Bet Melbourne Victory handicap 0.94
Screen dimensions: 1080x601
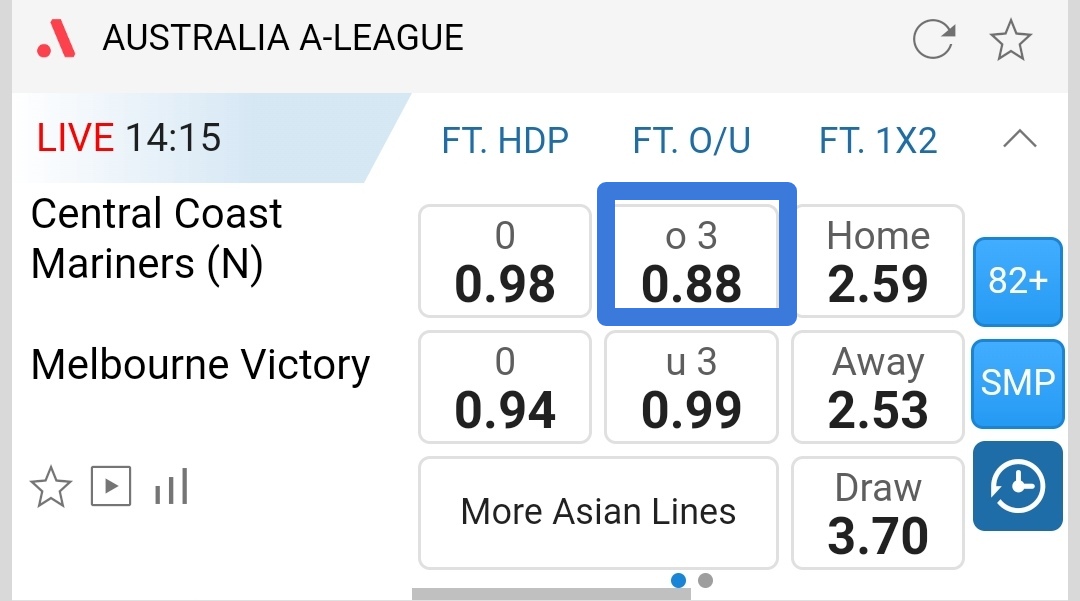pos(505,387)
